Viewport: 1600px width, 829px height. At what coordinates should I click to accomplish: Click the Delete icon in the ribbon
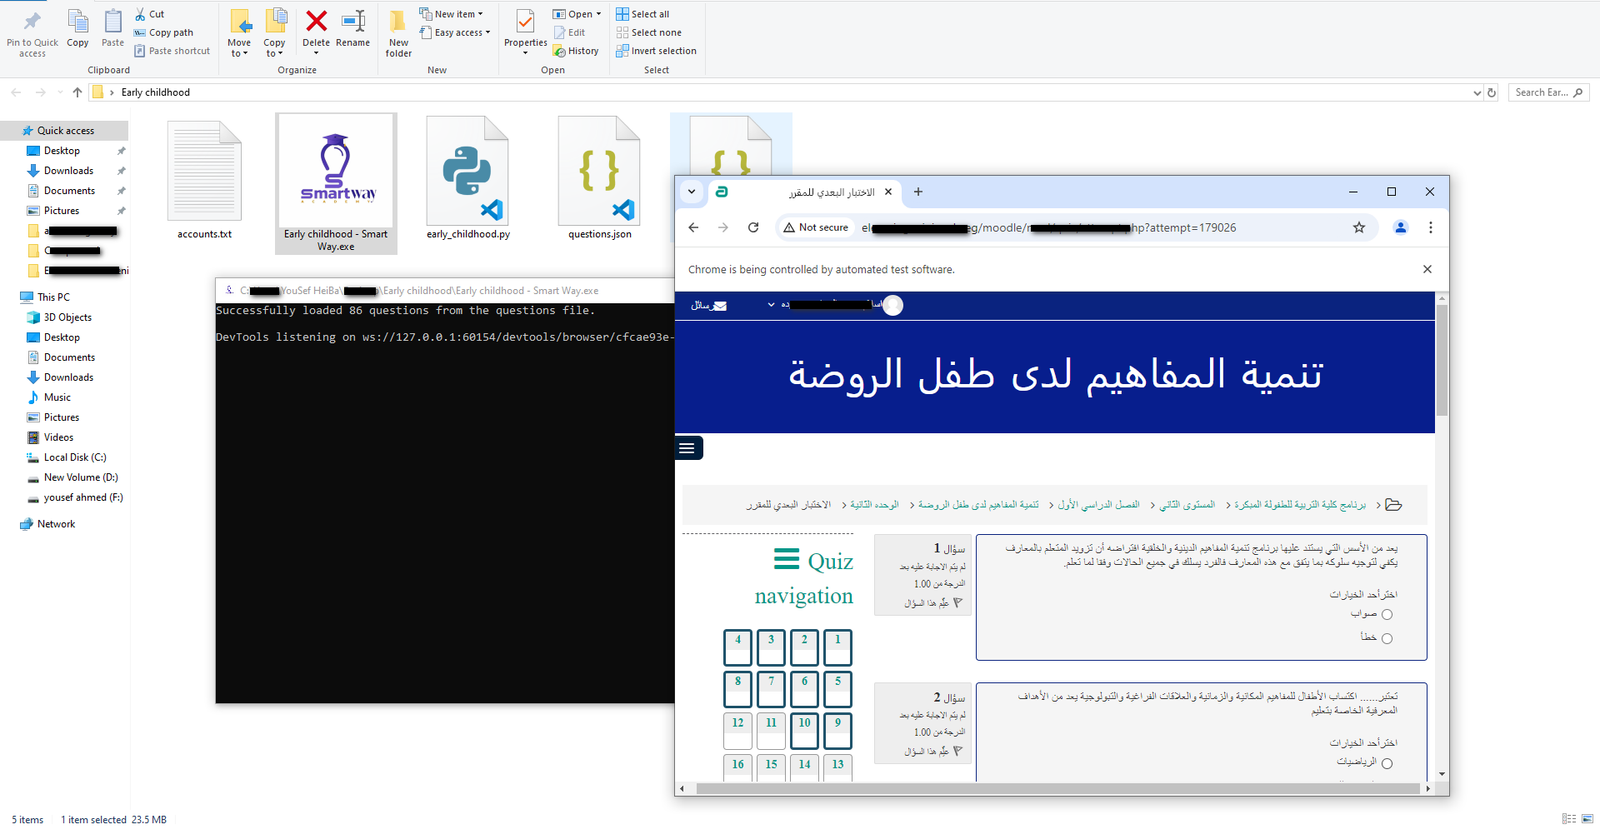316,28
